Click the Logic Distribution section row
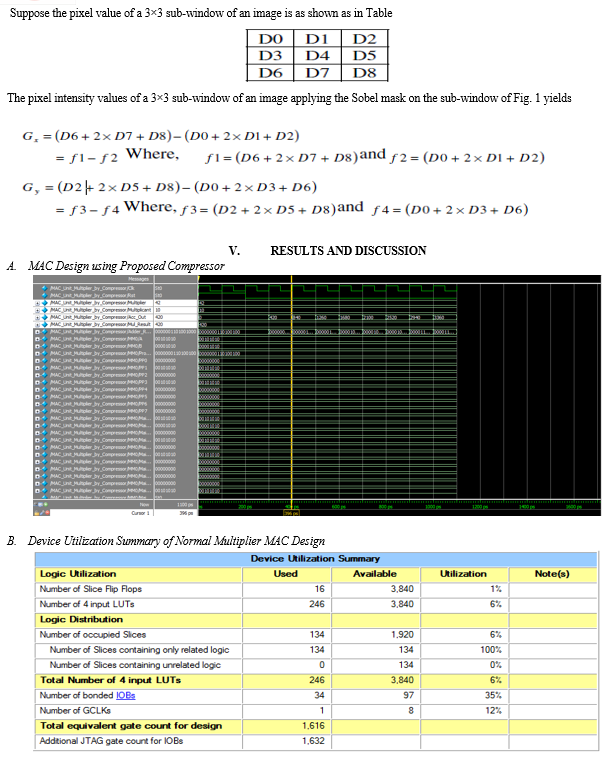The height and width of the screenshot is (761, 614). click(315, 619)
